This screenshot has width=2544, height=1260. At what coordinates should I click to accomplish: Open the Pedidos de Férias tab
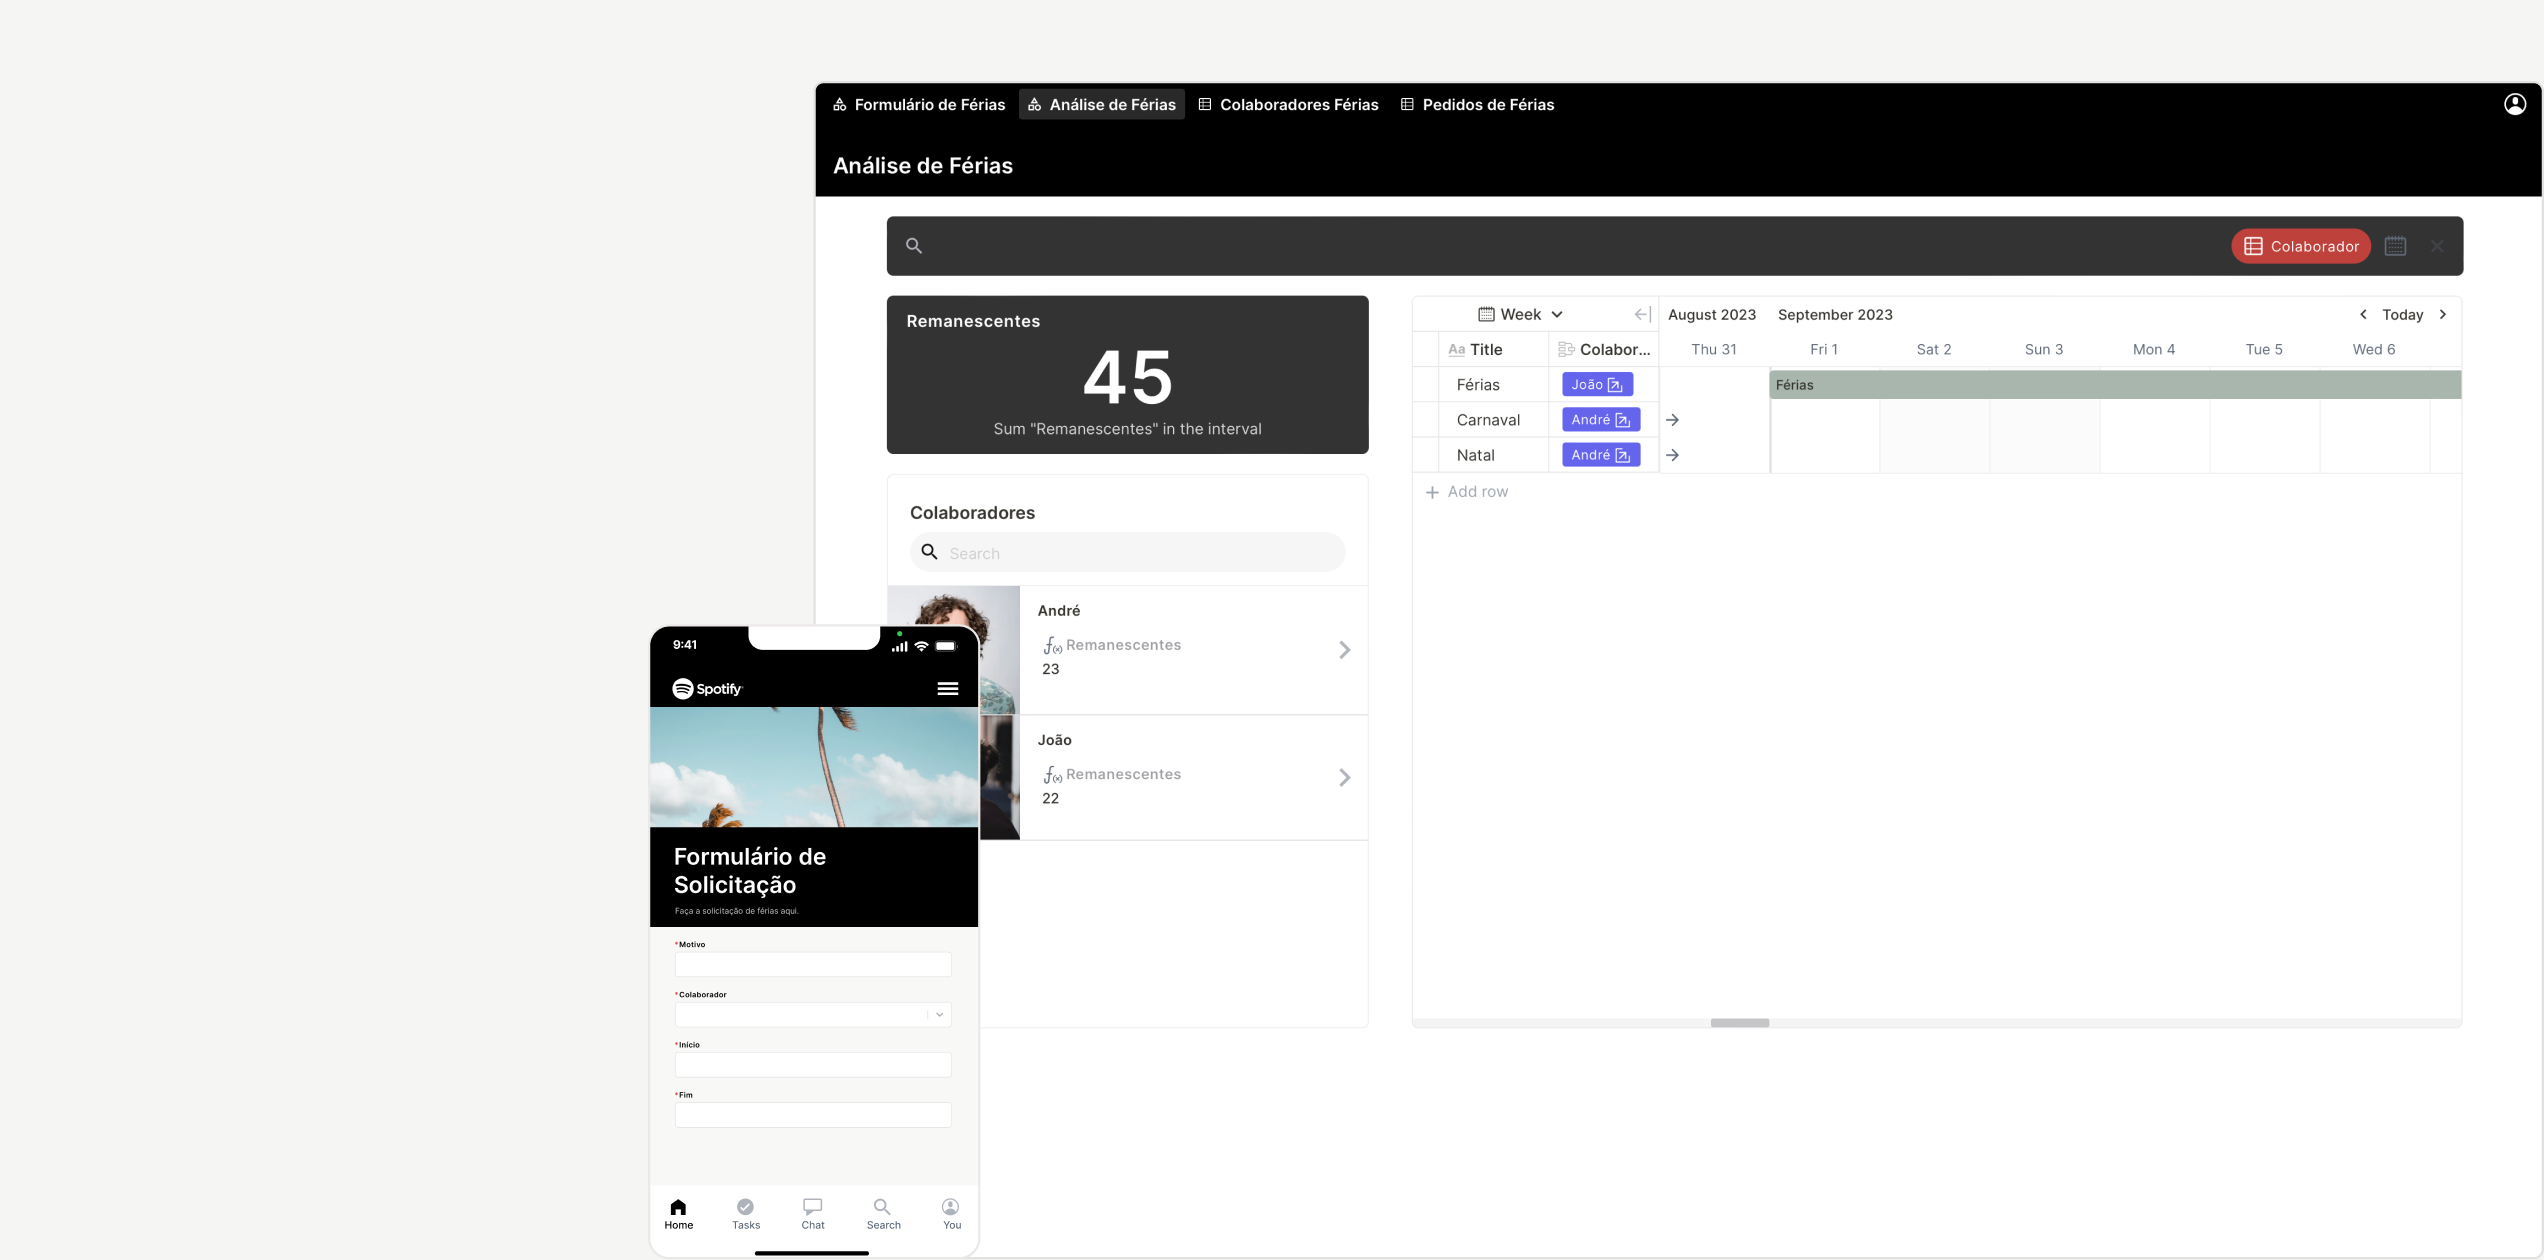[x=1477, y=104]
